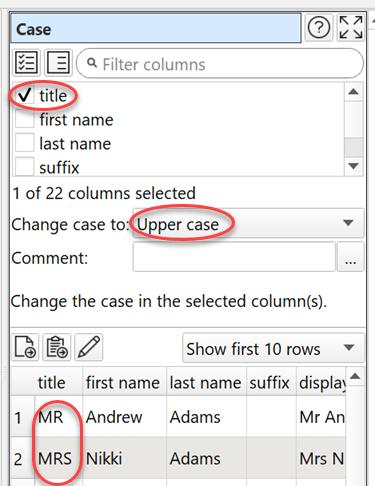Image resolution: width=375 pixels, height=486 pixels.
Task: Expand panel with the fullscreen arrows icon
Action: pyautogui.click(x=351, y=28)
